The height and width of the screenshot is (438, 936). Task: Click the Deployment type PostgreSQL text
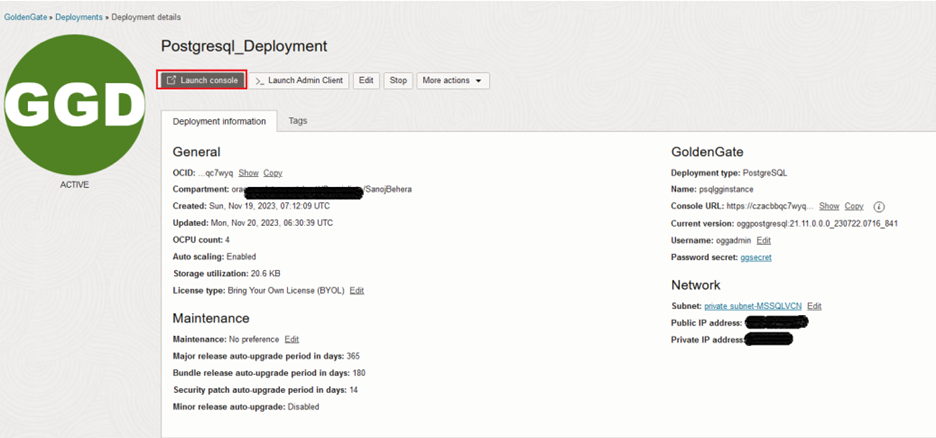pyautogui.click(x=765, y=173)
